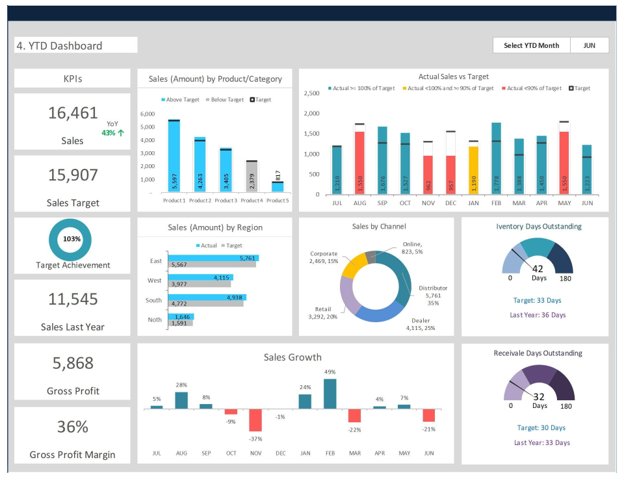Image resolution: width=626 pixels, height=481 pixels.
Task: Select the Target: 30 Days text
Action: click(541, 428)
